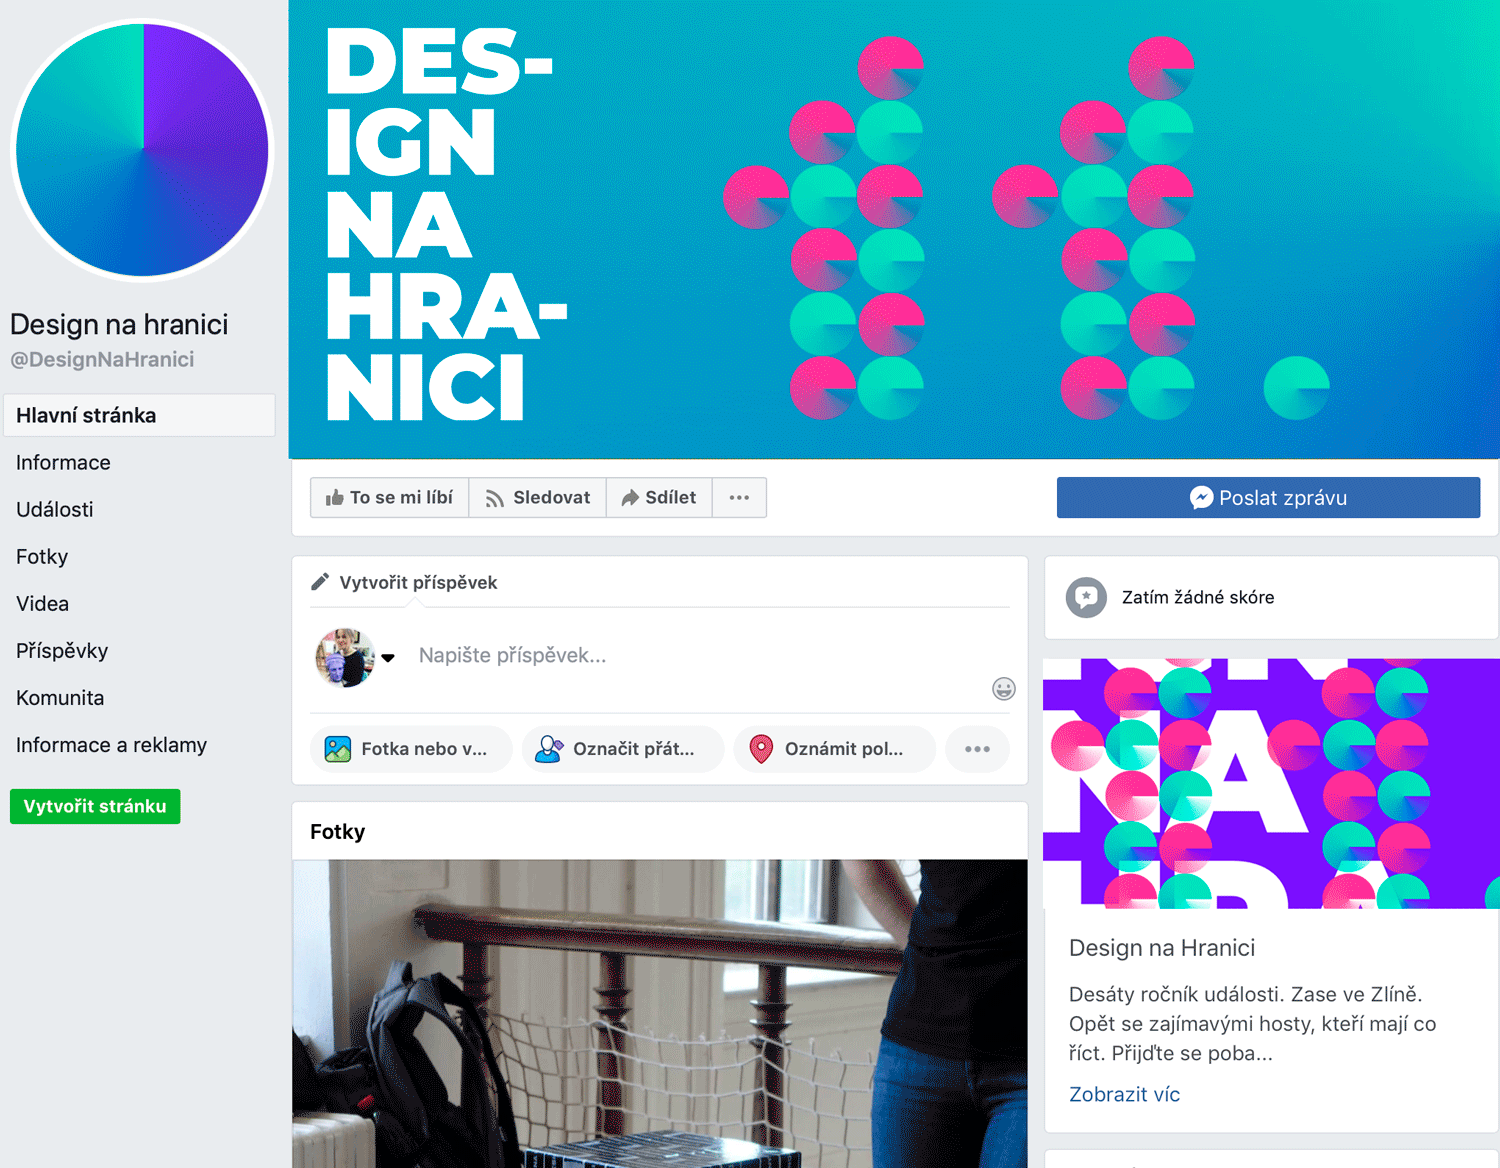Click the Oznámit polohu location pin option
Viewport: 1500px width, 1168px height.
tap(834, 749)
